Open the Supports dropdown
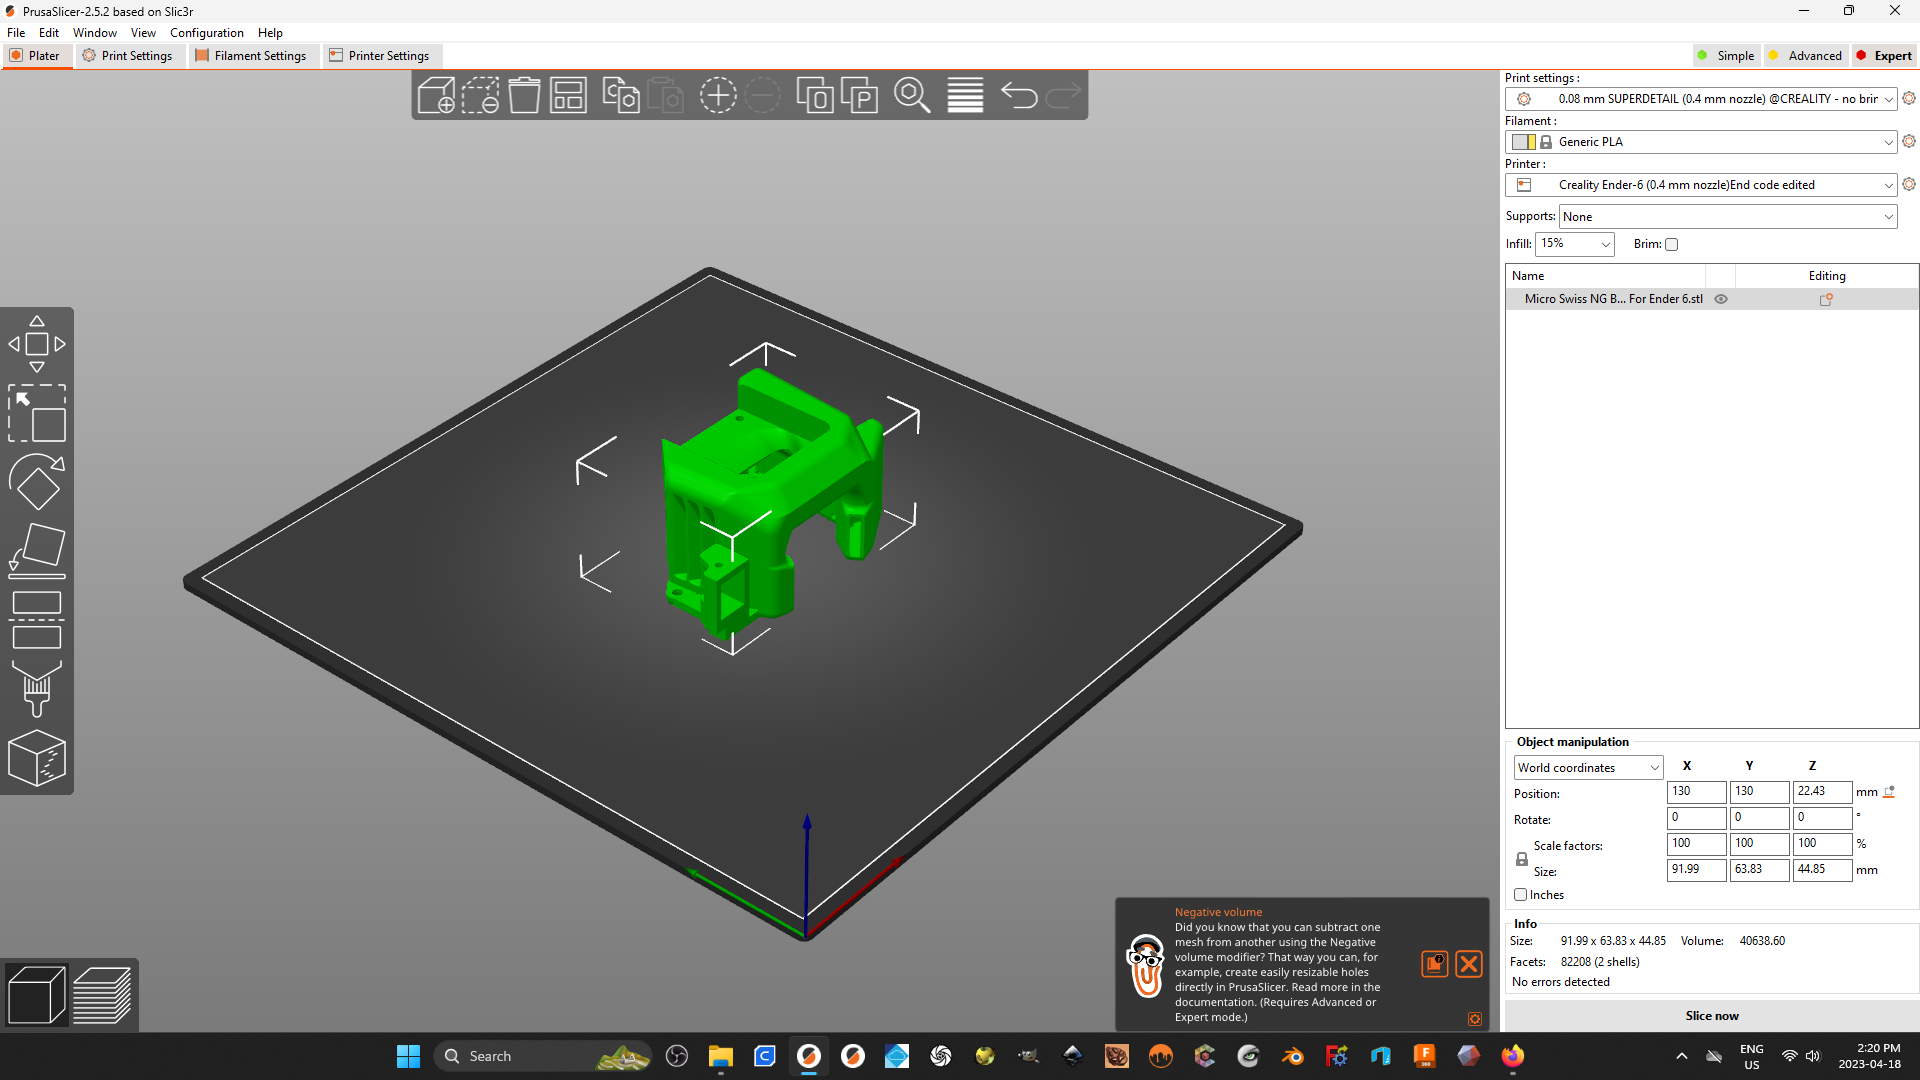Image resolution: width=1920 pixels, height=1080 pixels. coord(1727,217)
